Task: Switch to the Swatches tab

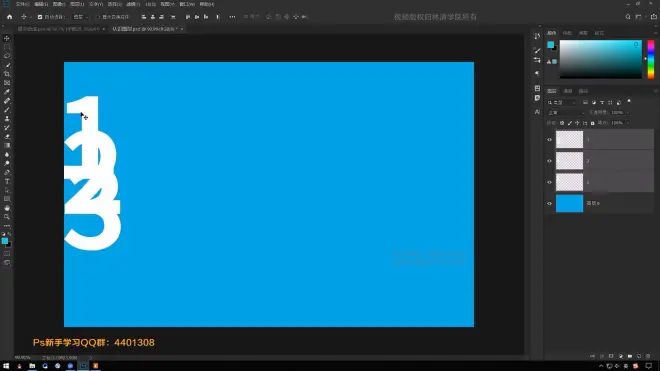Action: (567, 33)
